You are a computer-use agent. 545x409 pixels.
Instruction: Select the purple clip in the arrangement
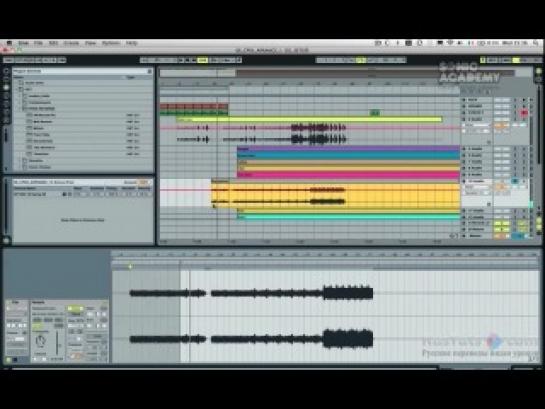tap(348, 149)
